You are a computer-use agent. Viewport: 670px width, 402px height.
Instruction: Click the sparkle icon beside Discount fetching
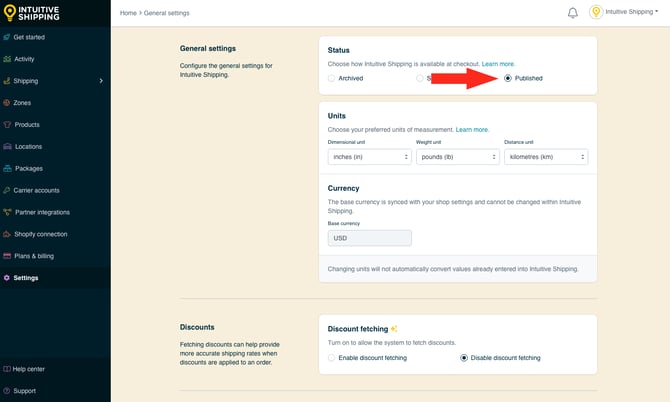pos(394,329)
